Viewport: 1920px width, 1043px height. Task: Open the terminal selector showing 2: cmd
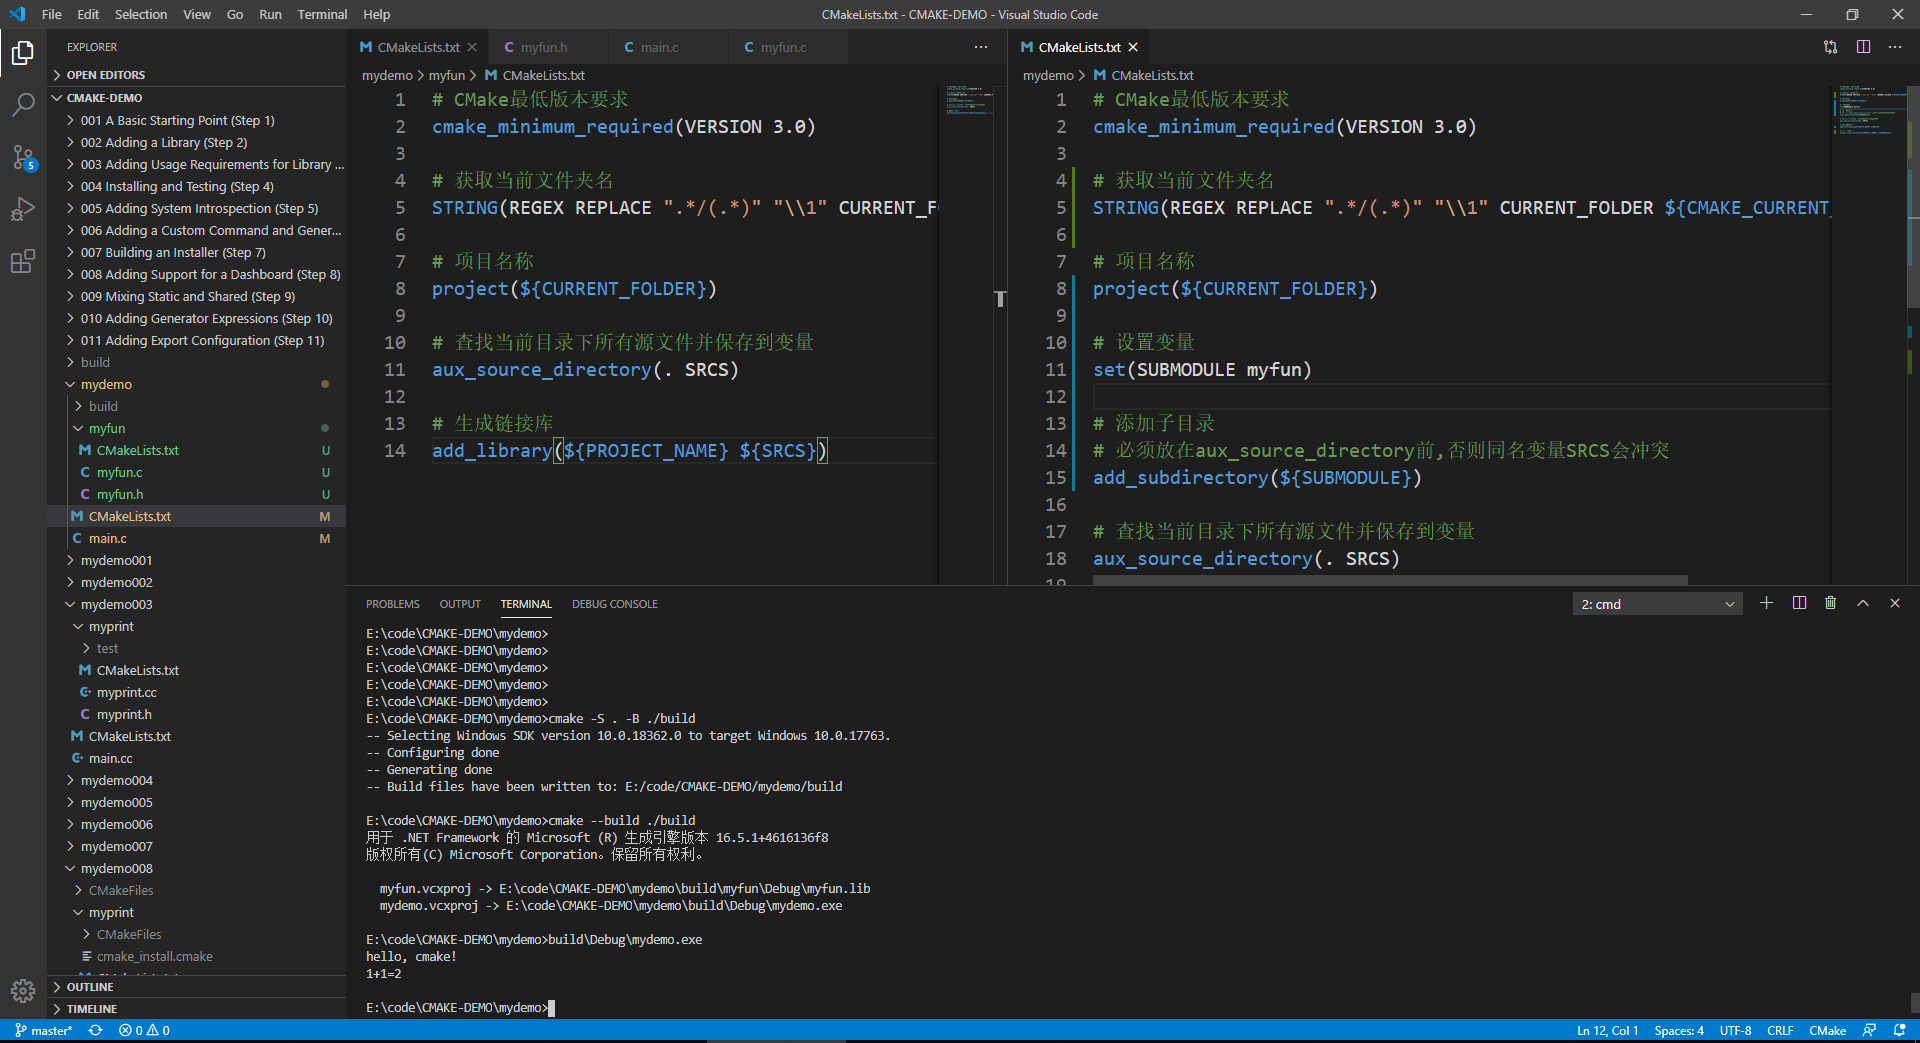pyautogui.click(x=1655, y=603)
